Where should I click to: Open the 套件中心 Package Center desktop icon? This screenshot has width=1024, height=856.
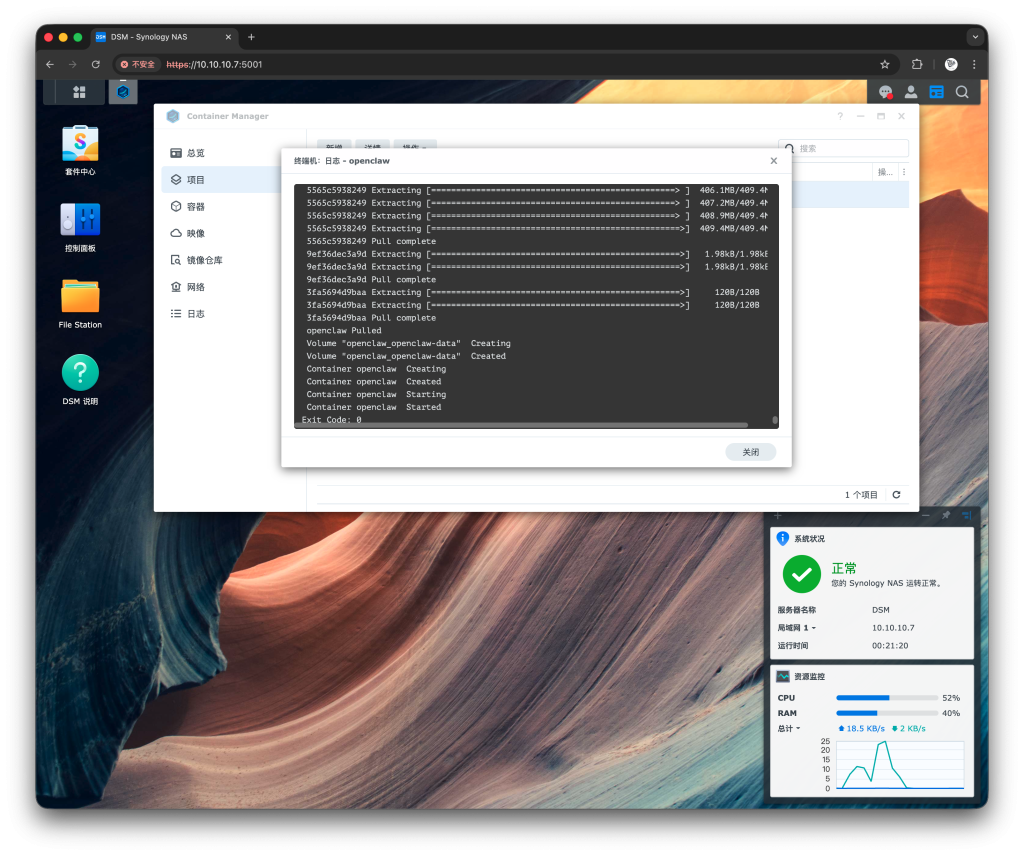[80, 144]
